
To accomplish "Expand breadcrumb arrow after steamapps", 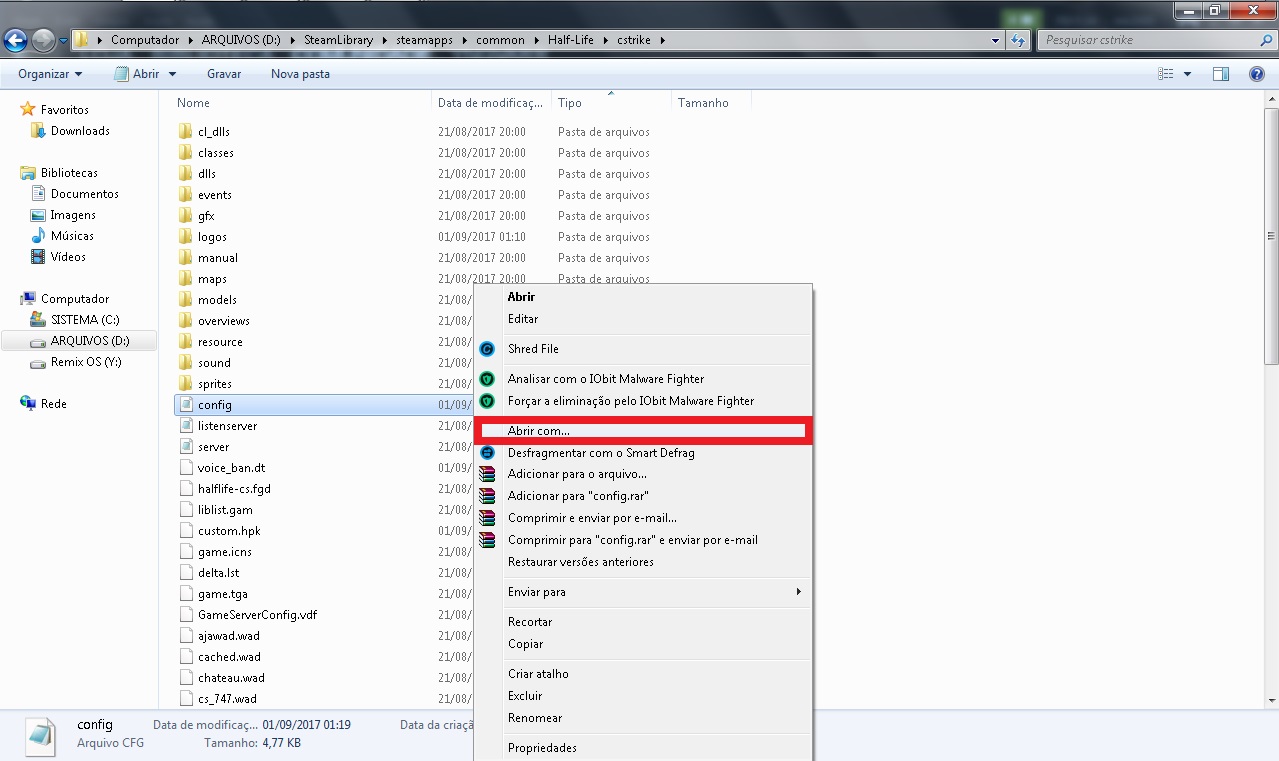I will (466, 40).
